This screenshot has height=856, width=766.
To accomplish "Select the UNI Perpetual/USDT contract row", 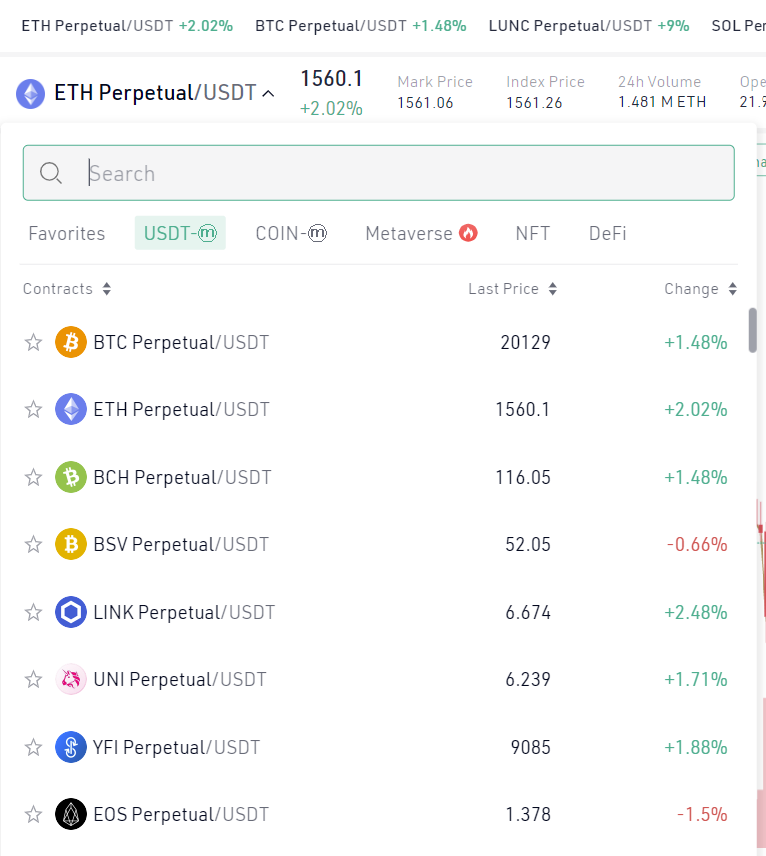I will [x=180, y=680].
